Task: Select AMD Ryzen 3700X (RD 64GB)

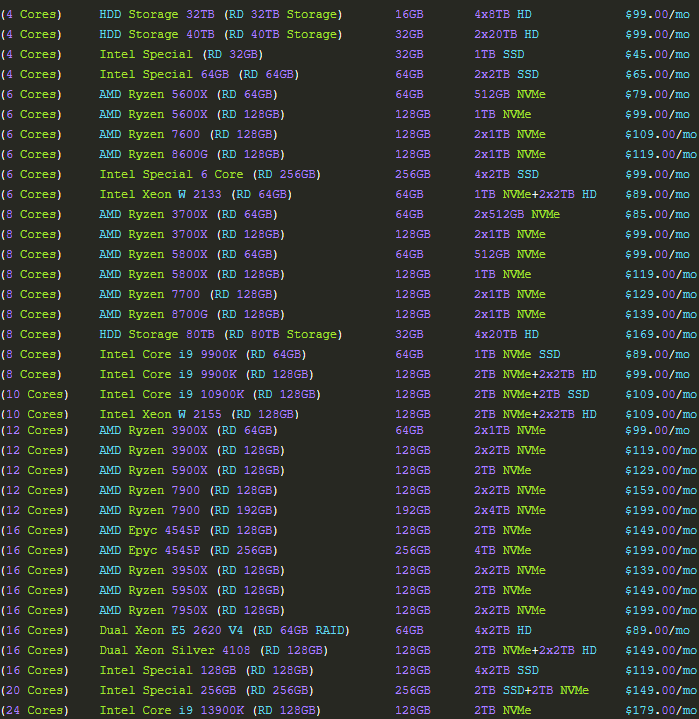Action: [189, 215]
